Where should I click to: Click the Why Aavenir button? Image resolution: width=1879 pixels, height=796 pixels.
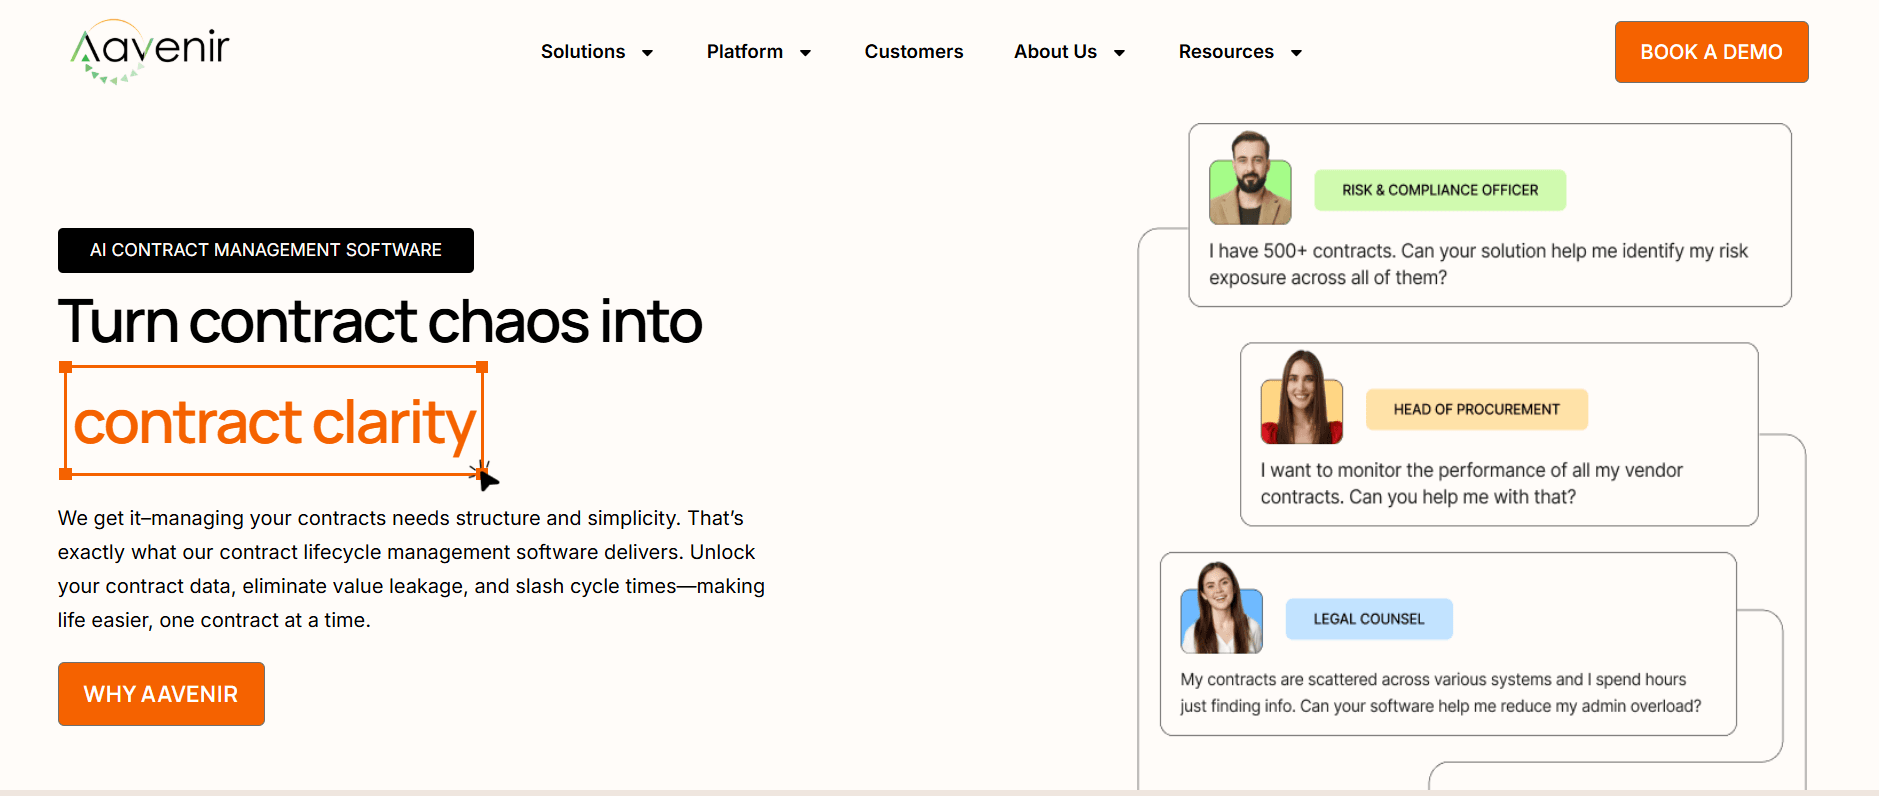pos(161,694)
